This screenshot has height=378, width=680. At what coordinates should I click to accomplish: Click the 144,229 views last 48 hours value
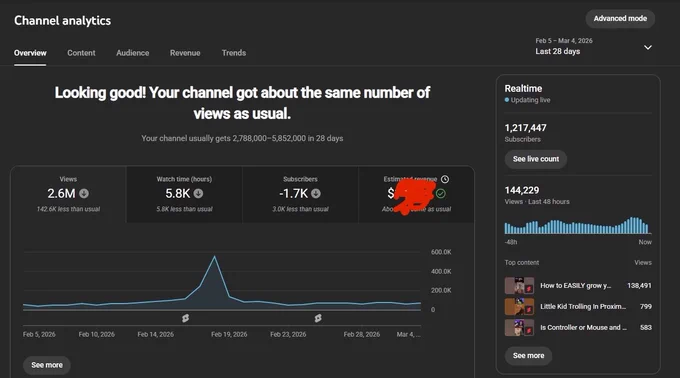pyautogui.click(x=522, y=190)
